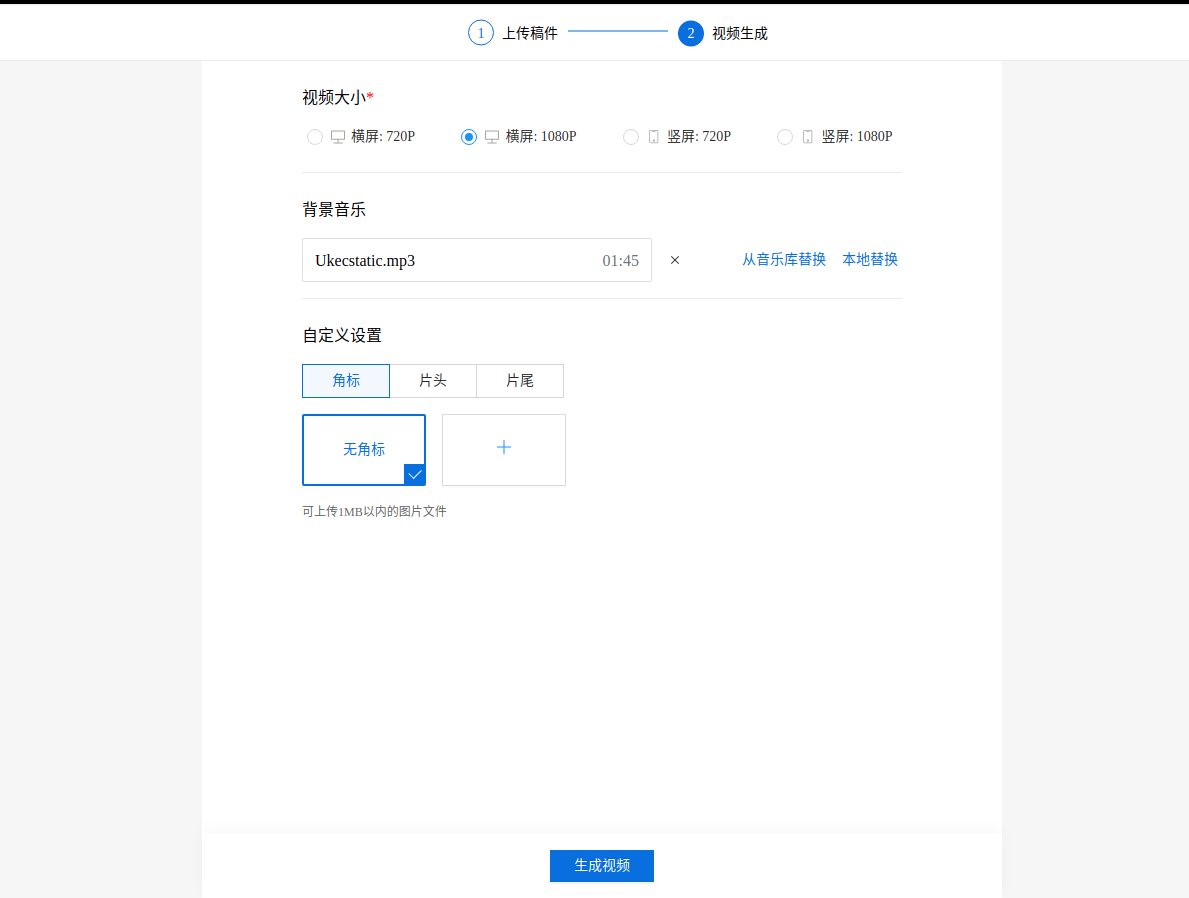Select the 横屏: 1080P radio button
1189x898 pixels.
tap(469, 137)
